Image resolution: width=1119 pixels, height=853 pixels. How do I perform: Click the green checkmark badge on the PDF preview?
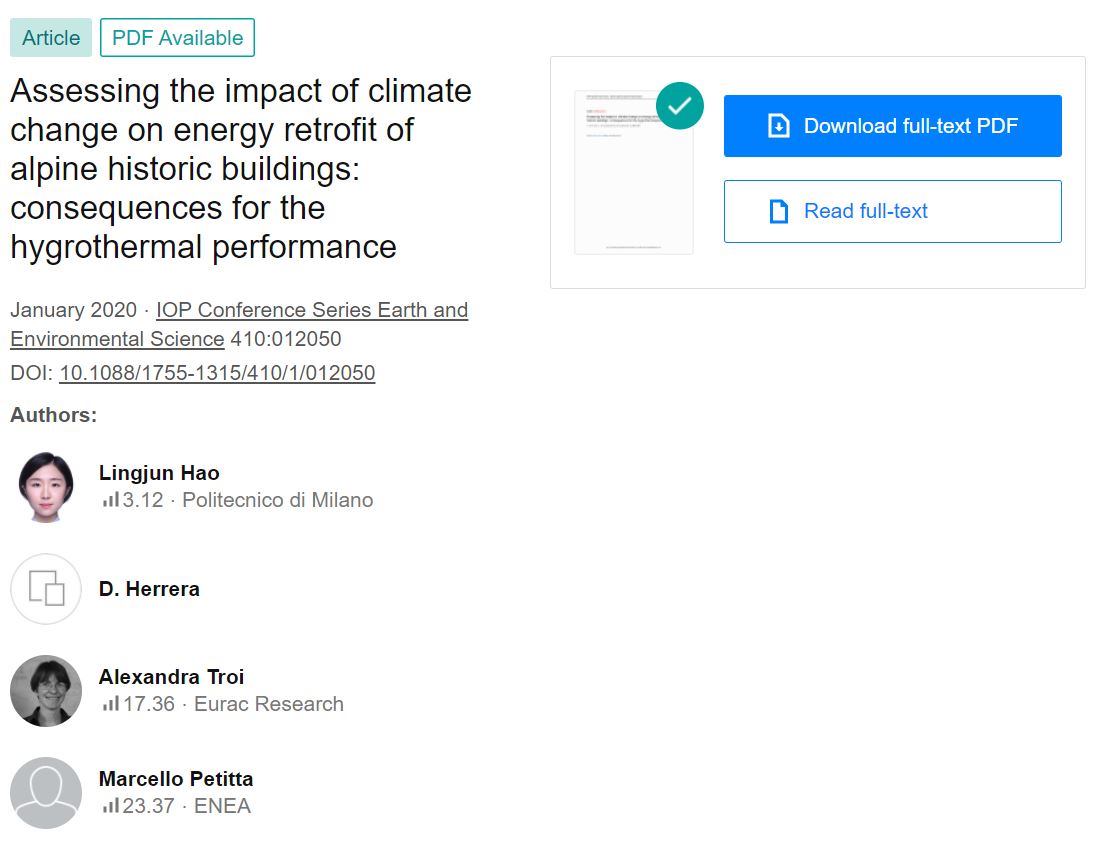click(680, 104)
